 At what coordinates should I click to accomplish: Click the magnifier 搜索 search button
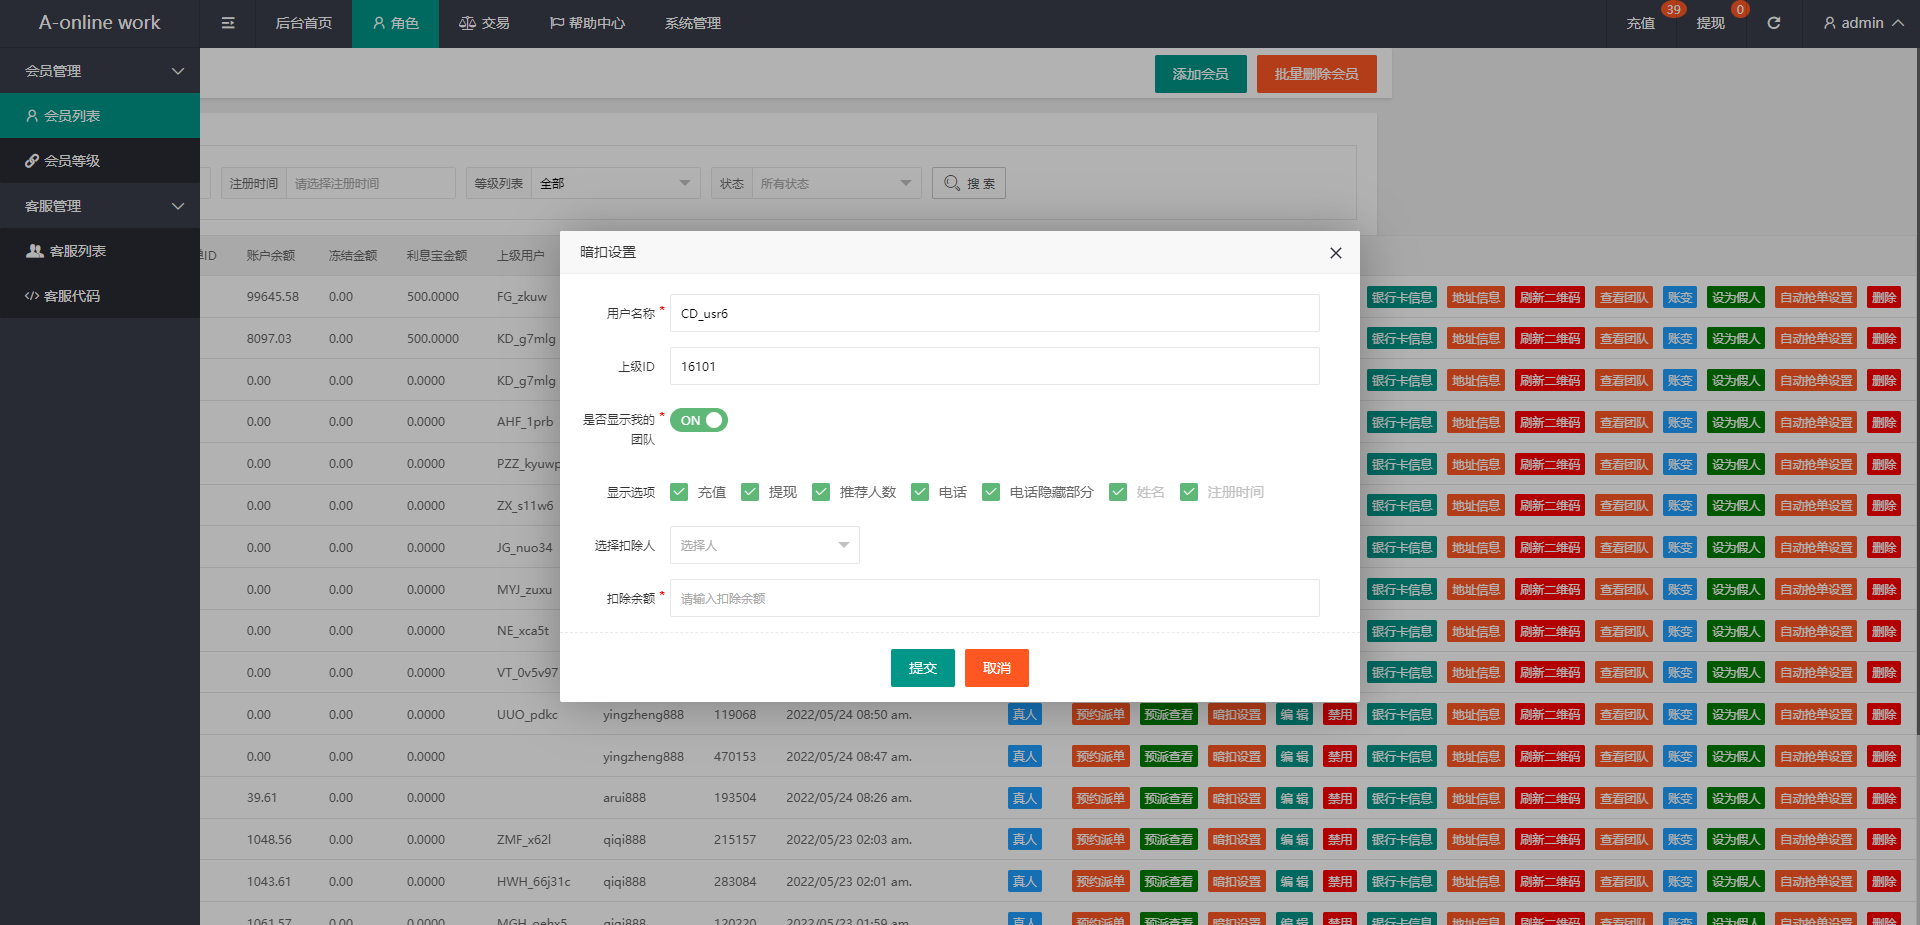coord(968,183)
